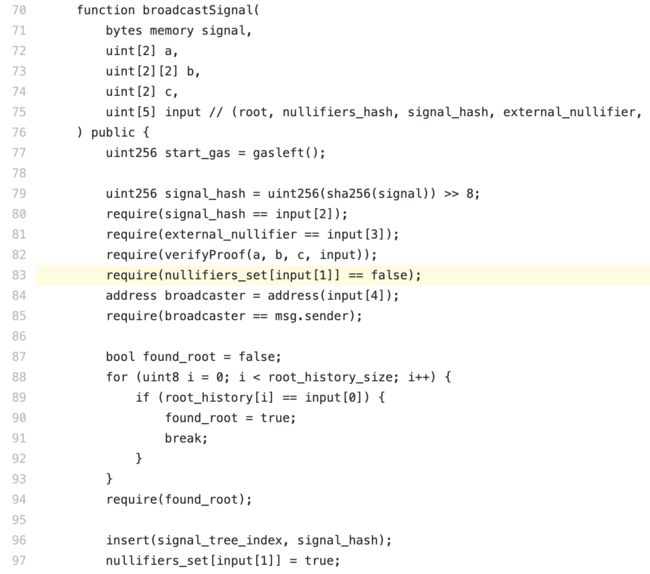Click the sha256(signal) expression

378,194
